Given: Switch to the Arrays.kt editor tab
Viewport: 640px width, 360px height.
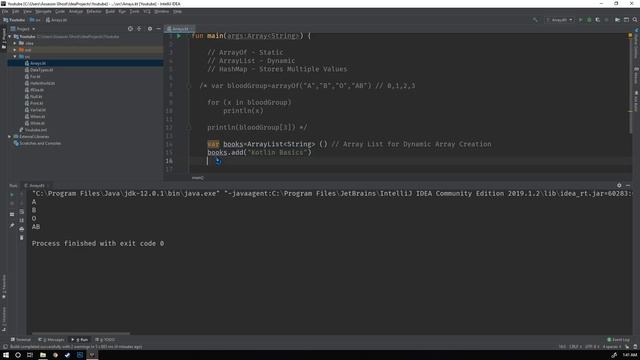Looking at the screenshot, I should [180, 29].
